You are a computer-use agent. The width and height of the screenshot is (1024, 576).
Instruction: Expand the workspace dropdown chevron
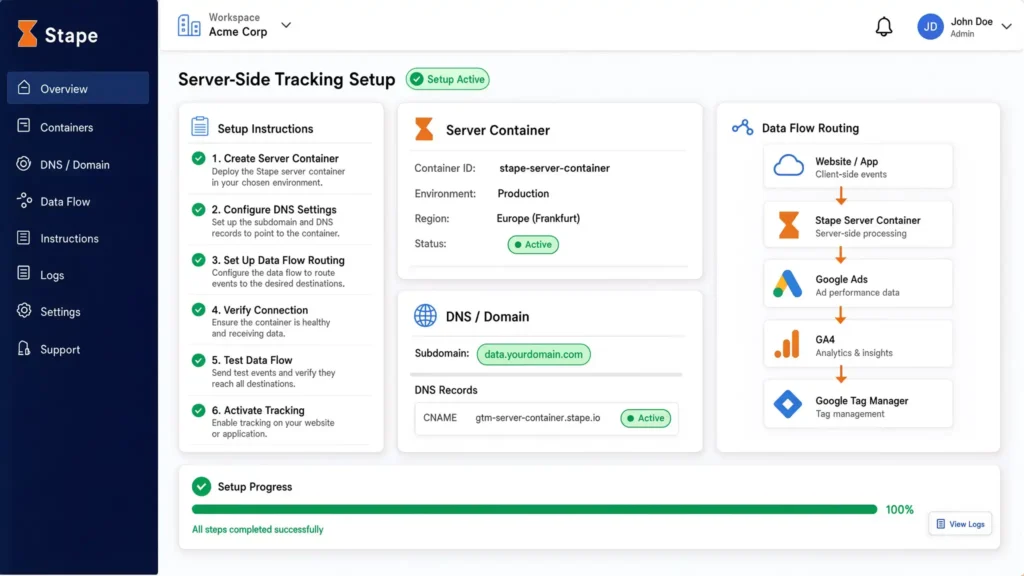click(x=286, y=25)
